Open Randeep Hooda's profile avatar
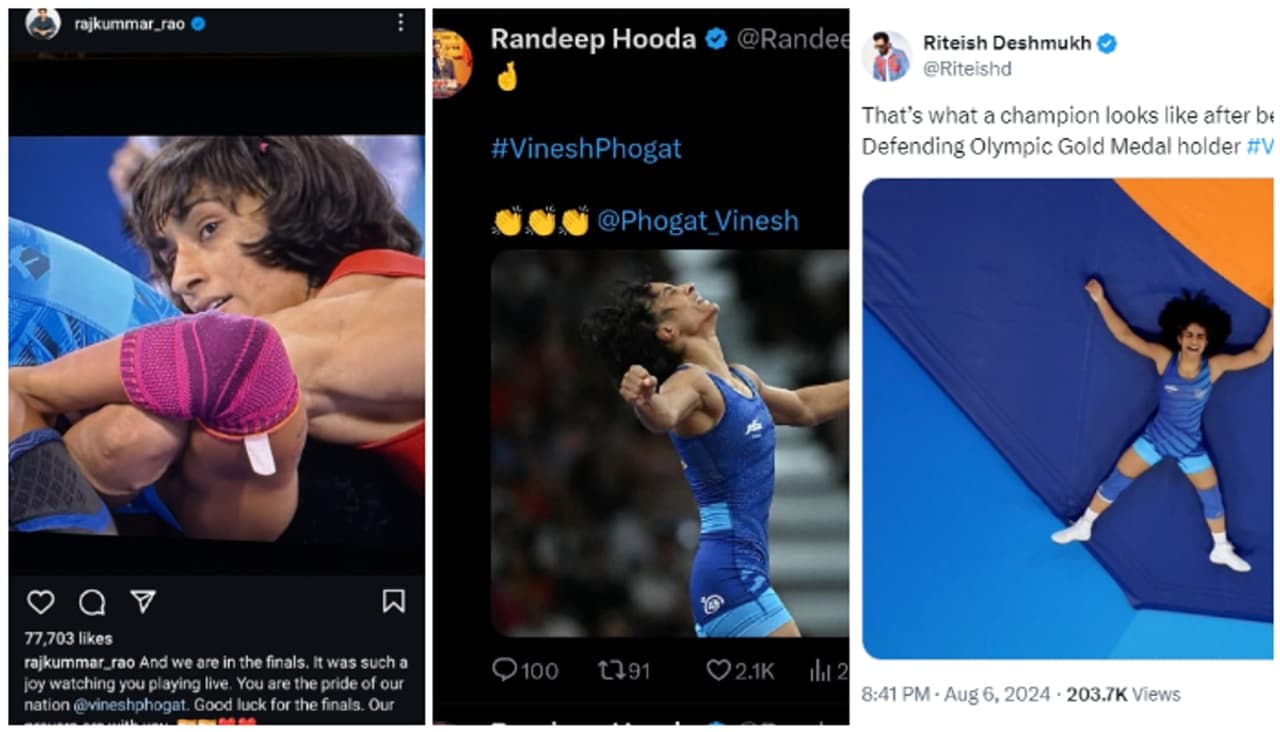Viewport: 1280px width, 732px height. coord(452,62)
